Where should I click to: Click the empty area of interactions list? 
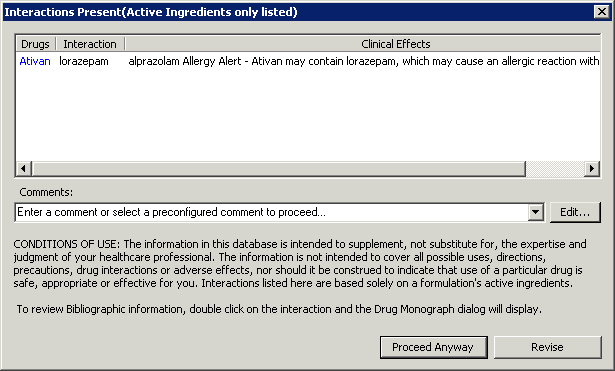(x=308, y=116)
